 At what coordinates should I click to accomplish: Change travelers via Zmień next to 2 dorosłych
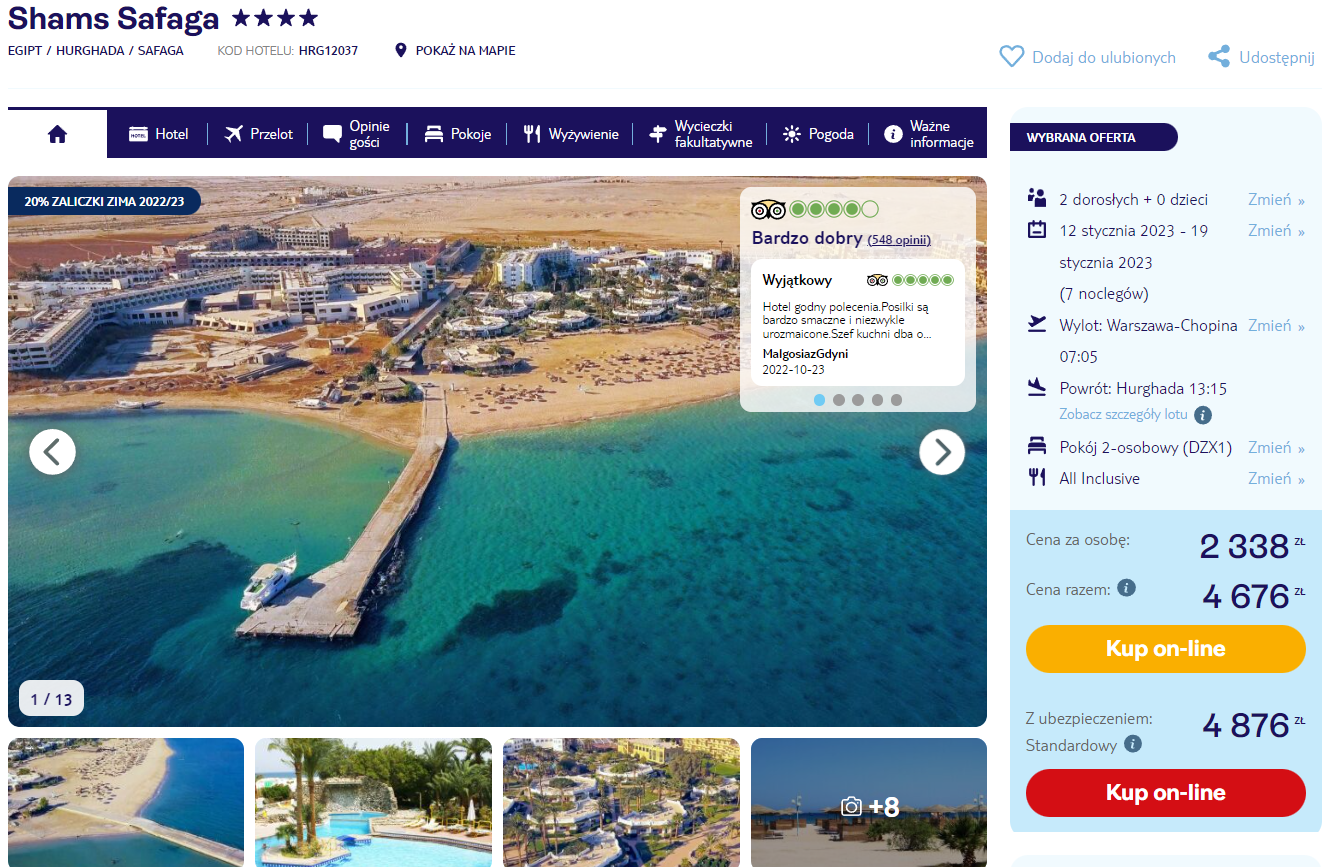(x=1276, y=200)
